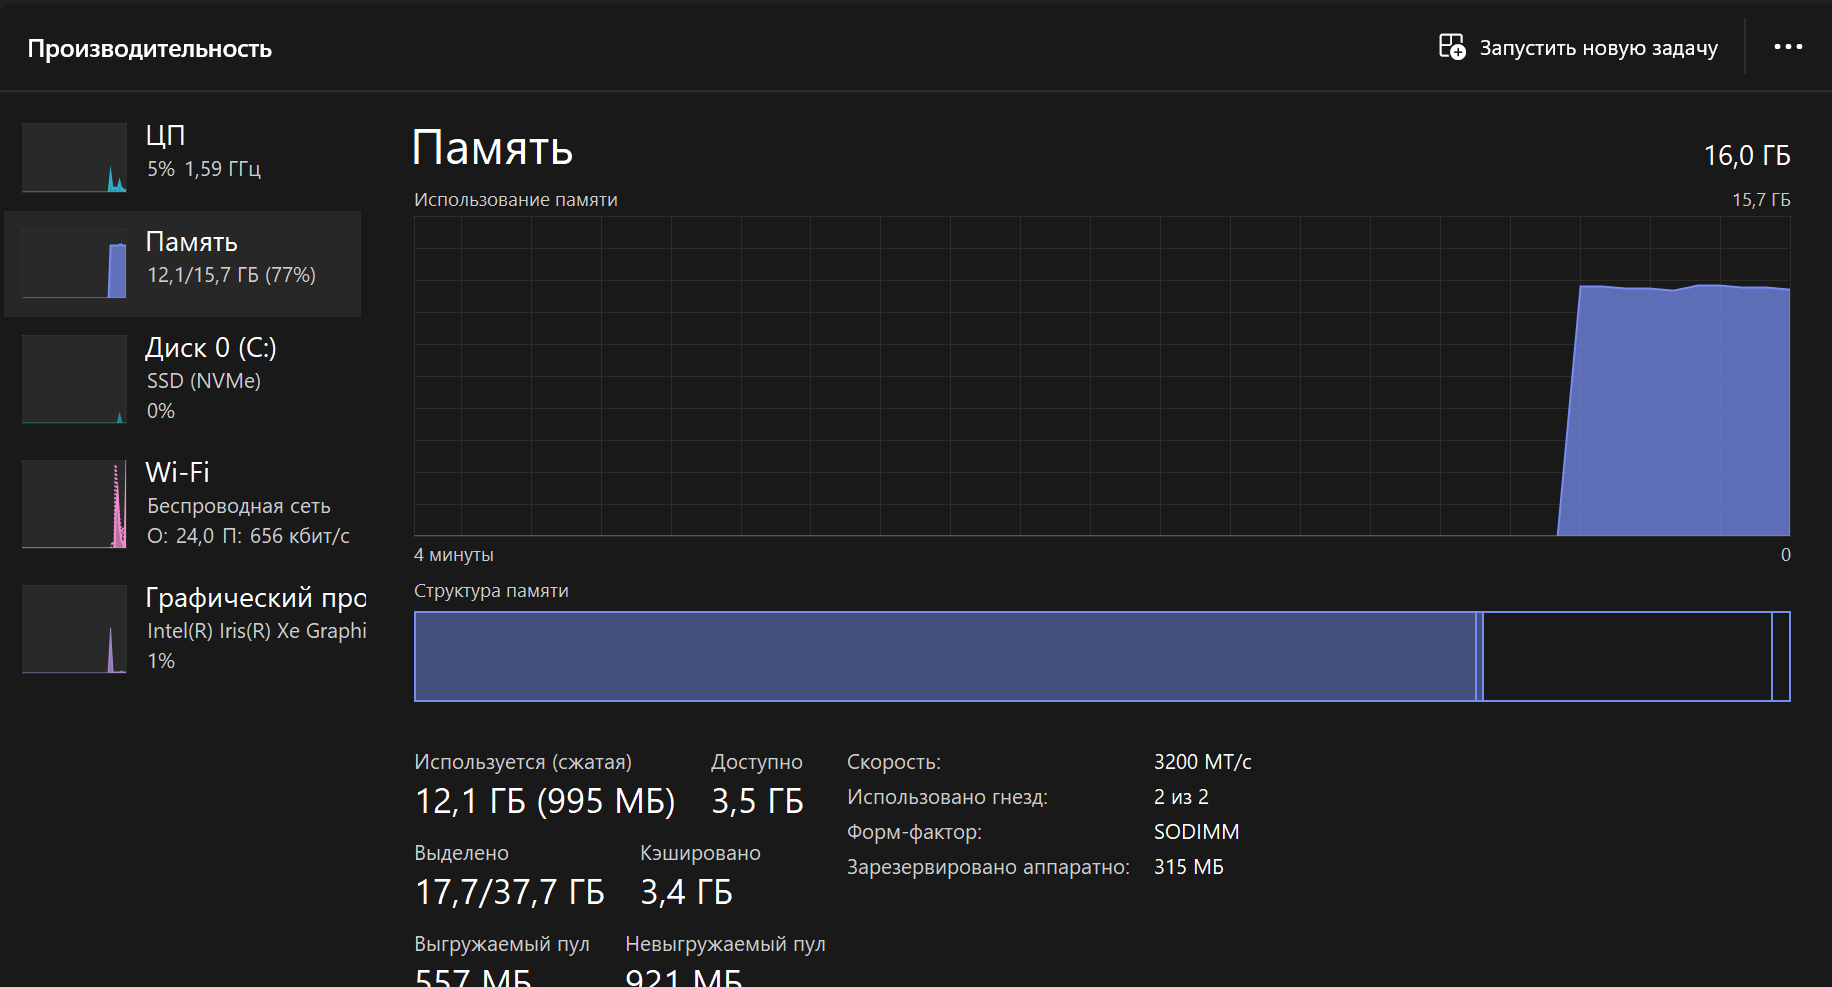
Task: Click the 'Выделено' label
Action: coord(461,853)
